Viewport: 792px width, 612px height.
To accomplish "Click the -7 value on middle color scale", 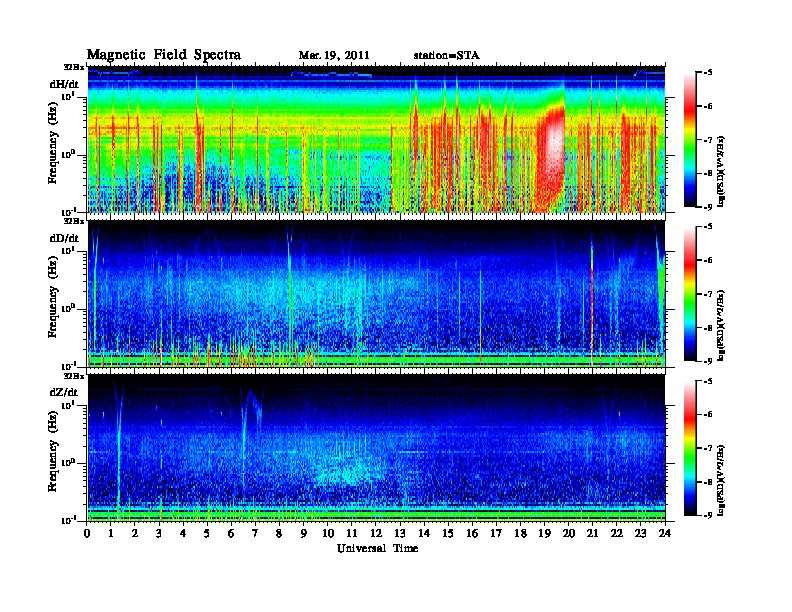I will pos(708,294).
